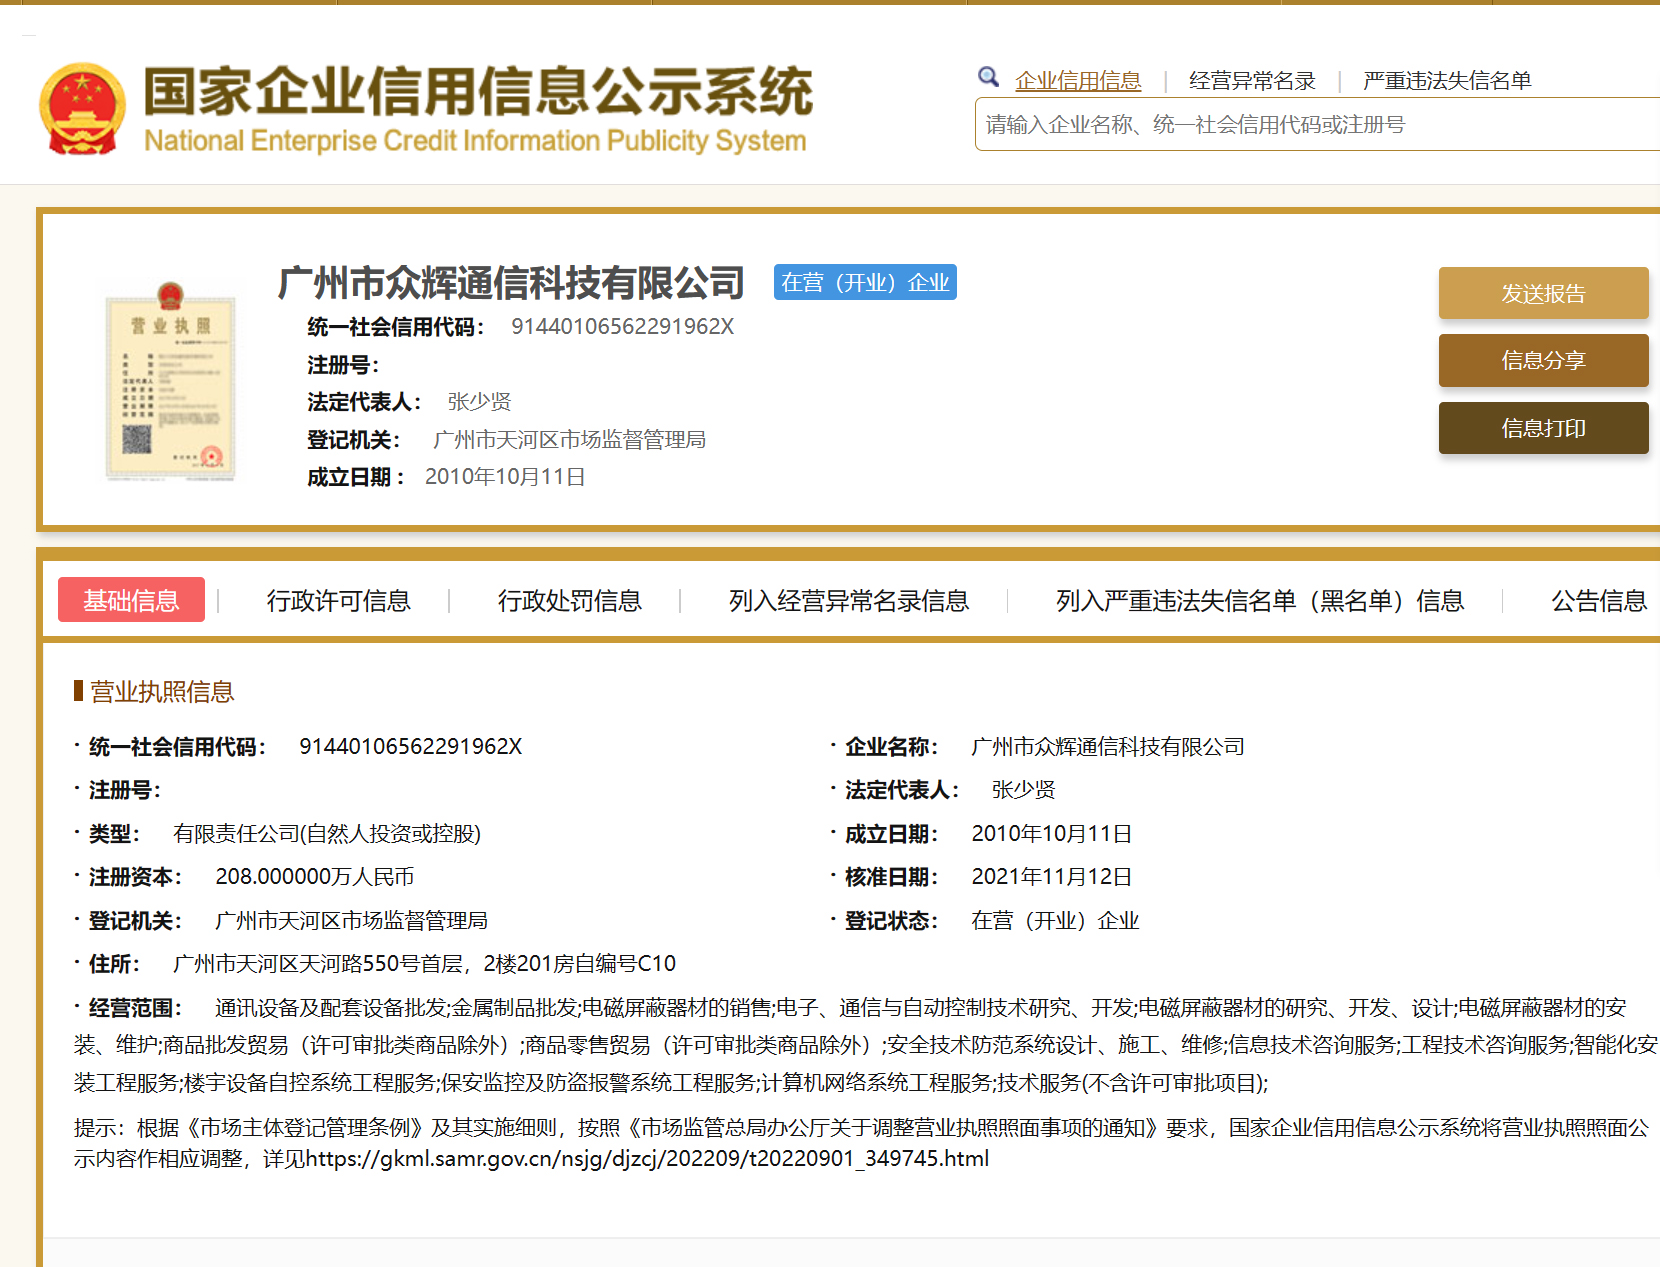The height and width of the screenshot is (1267, 1660).
Task: Click the magnifier search icon
Action: 988,77
